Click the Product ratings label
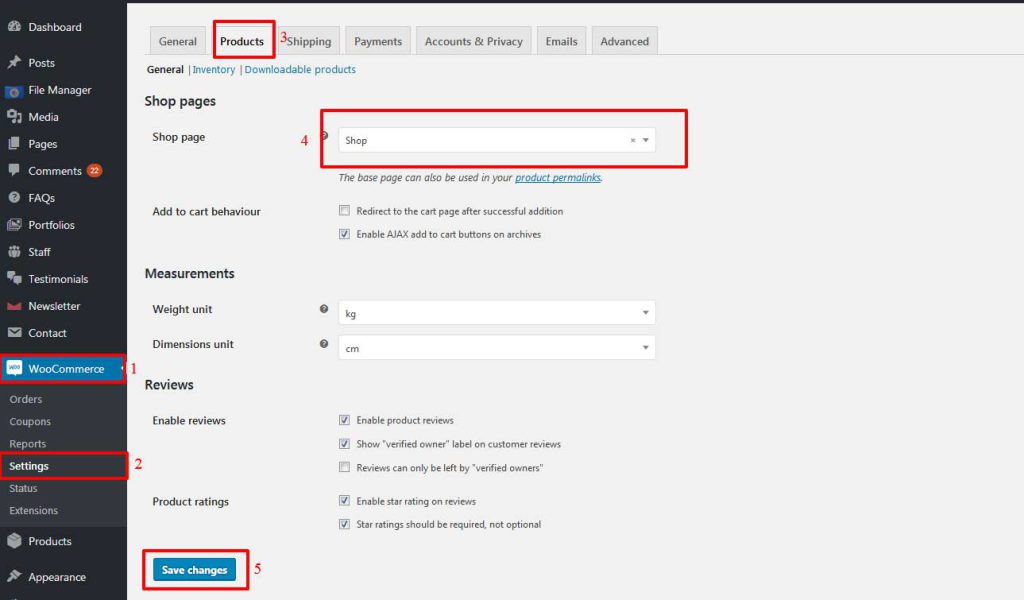The image size is (1024, 600). click(191, 501)
